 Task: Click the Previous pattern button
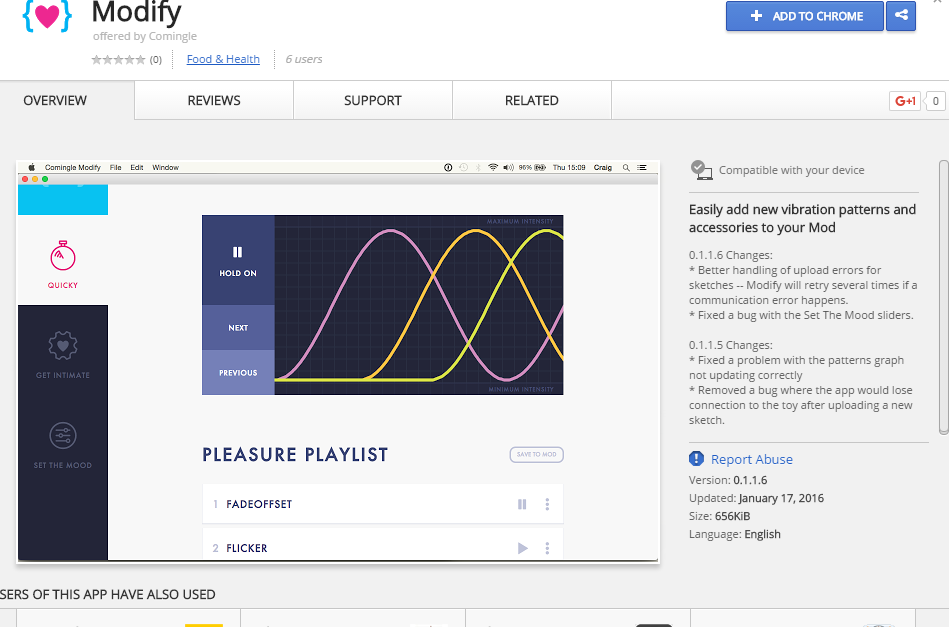238,373
